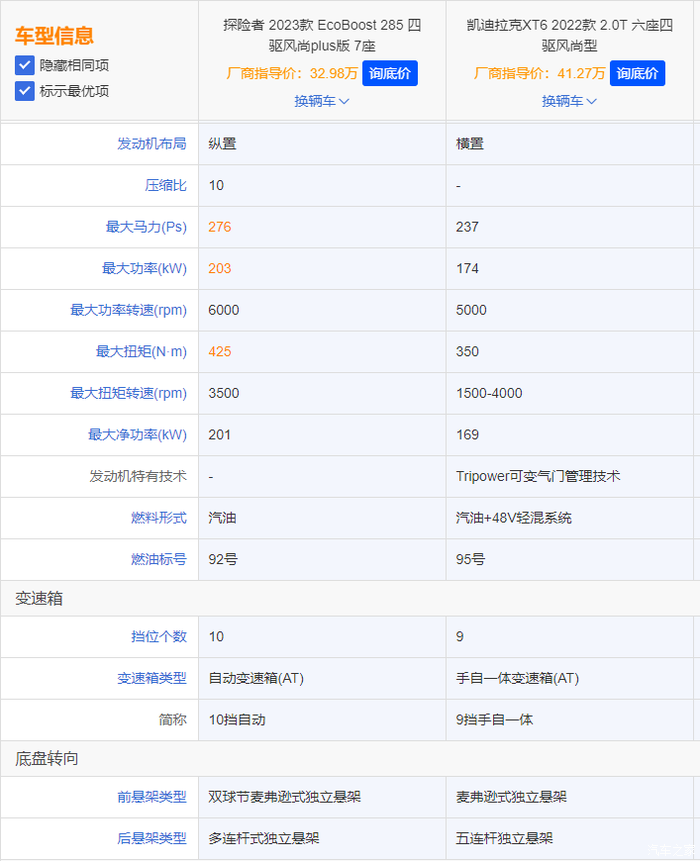Image resolution: width=700 pixels, height=861 pixels.
Task: Select the 底盘转向 section header
Action: (x=47, y=759)
